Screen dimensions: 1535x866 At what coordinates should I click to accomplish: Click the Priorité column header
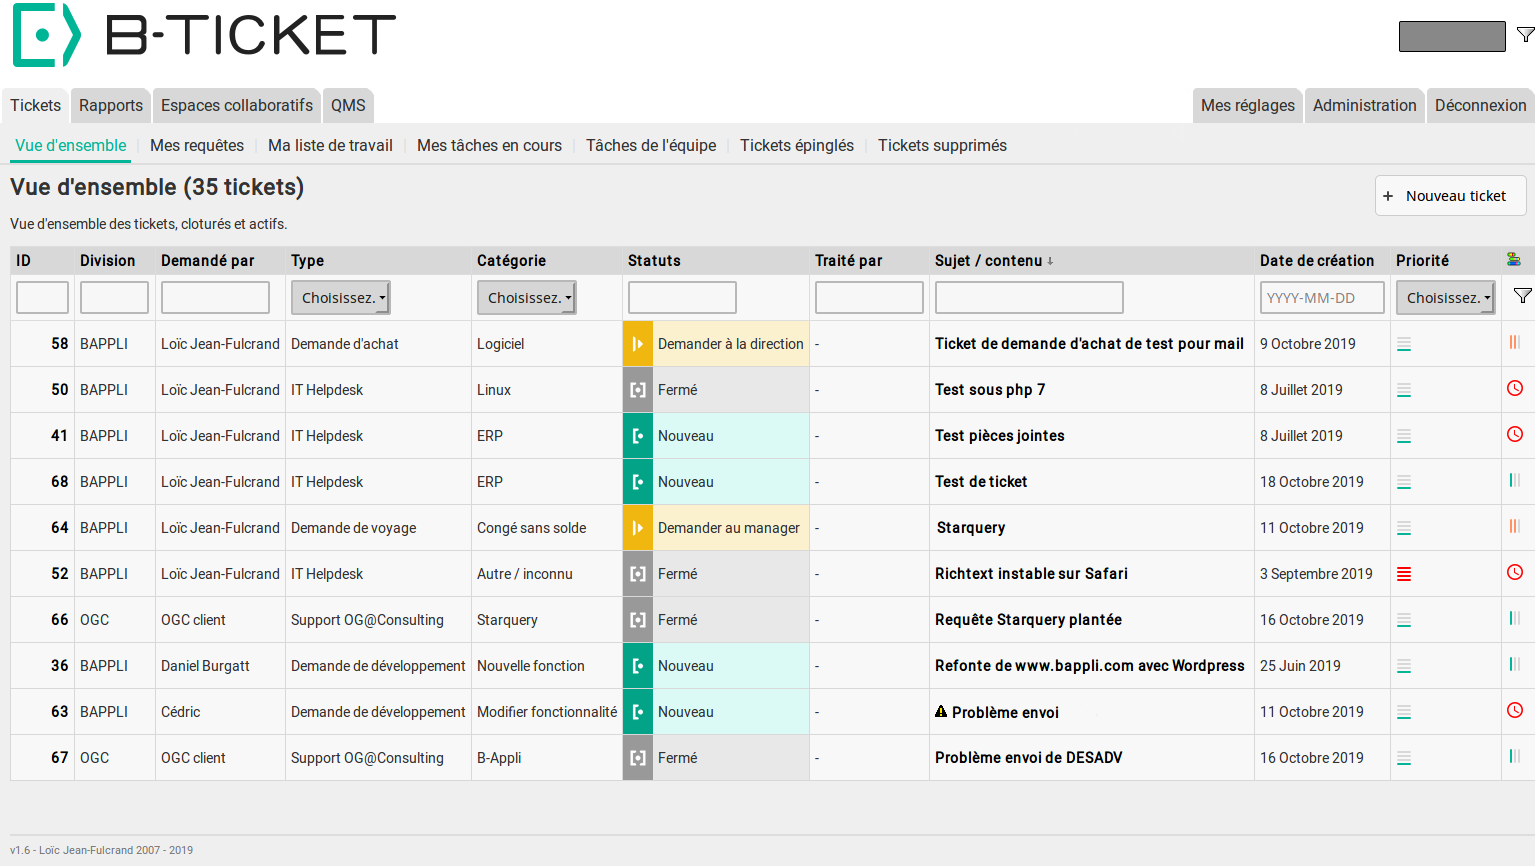[x=1422, y=261]
